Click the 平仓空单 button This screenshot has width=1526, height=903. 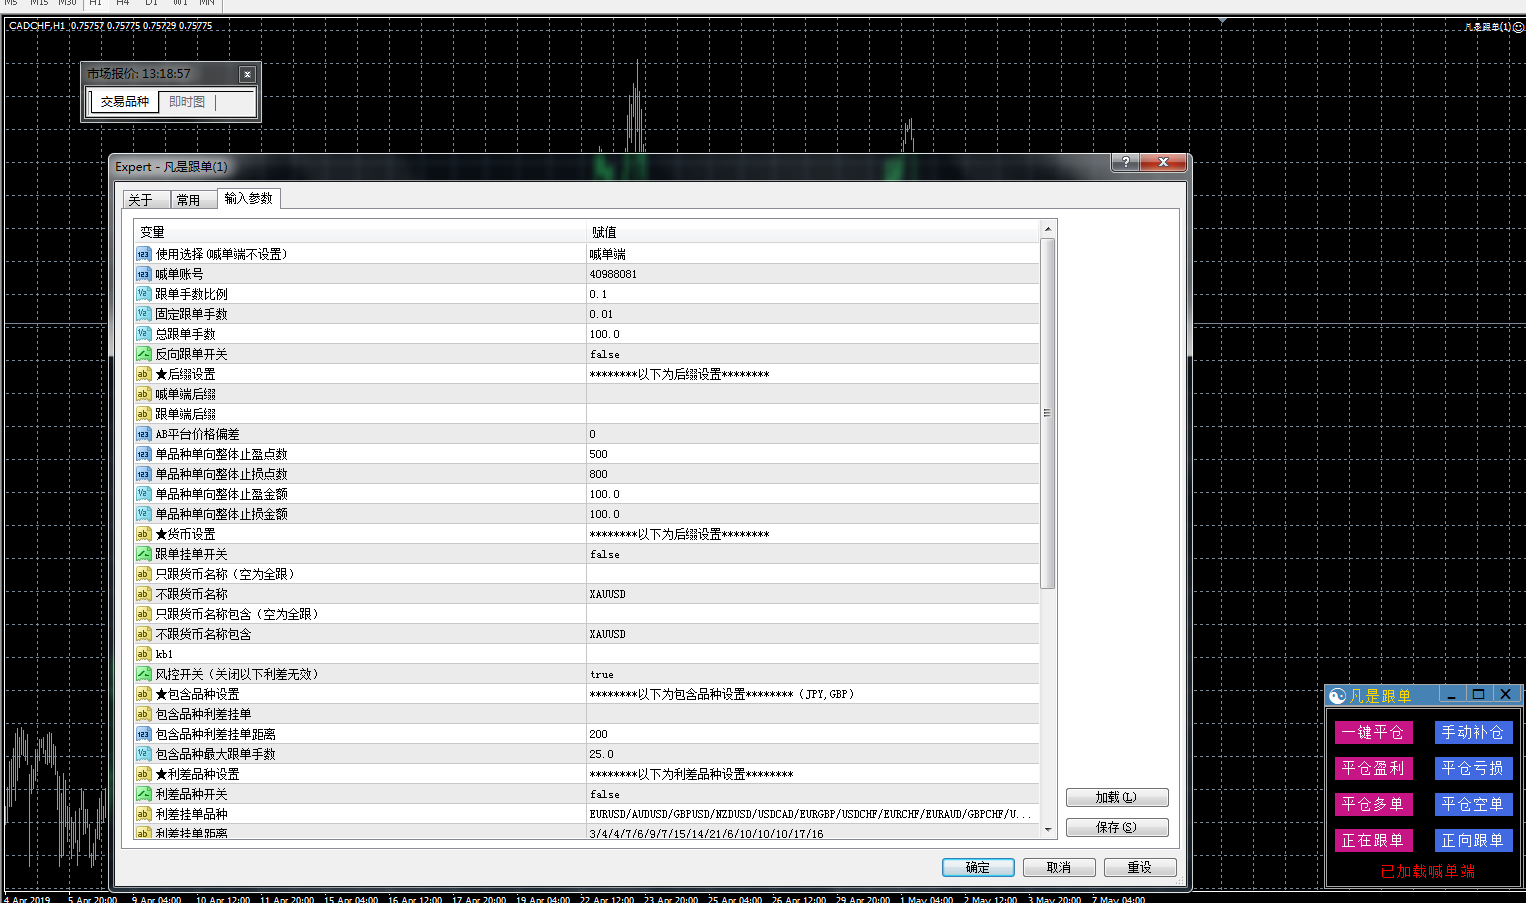tap(1473, 805)
